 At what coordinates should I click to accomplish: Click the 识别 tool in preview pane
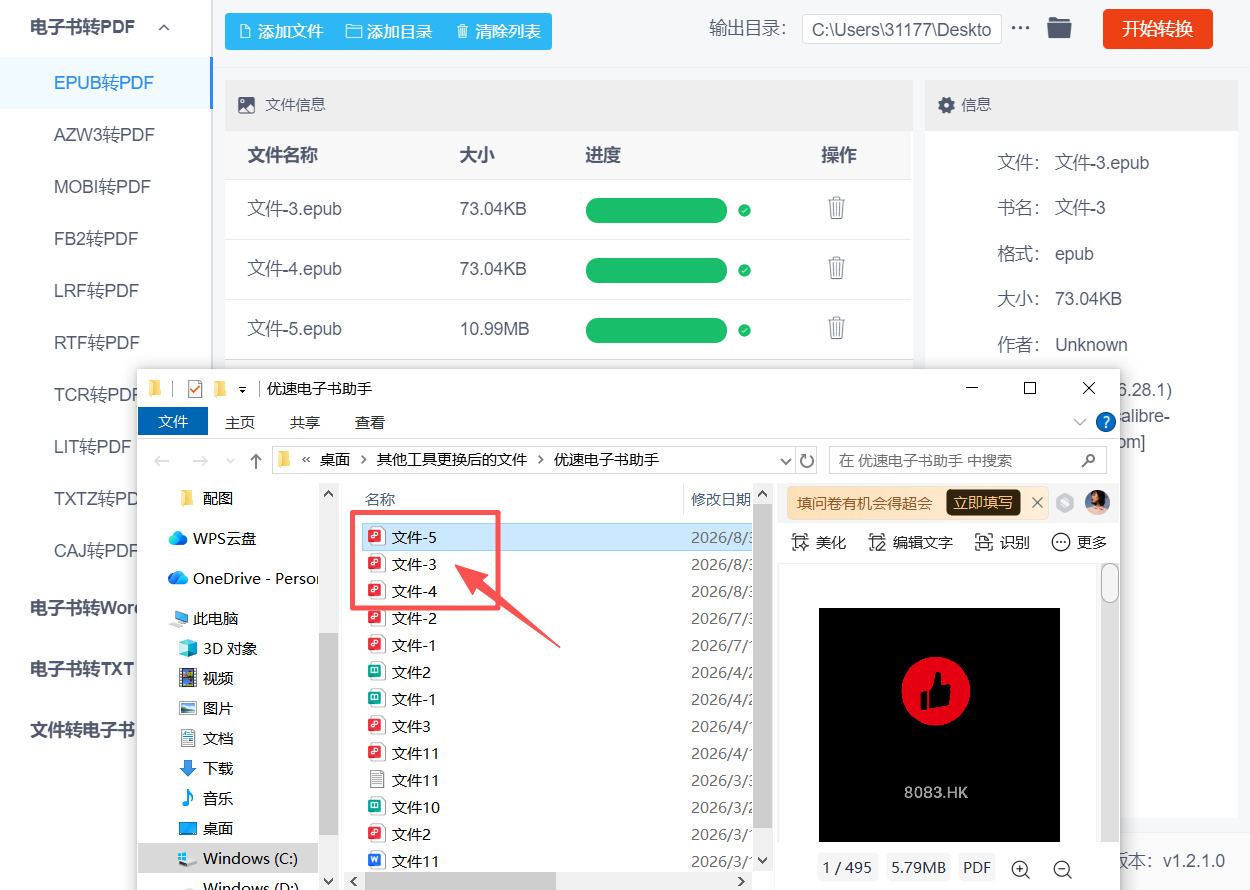point(1001,542)
